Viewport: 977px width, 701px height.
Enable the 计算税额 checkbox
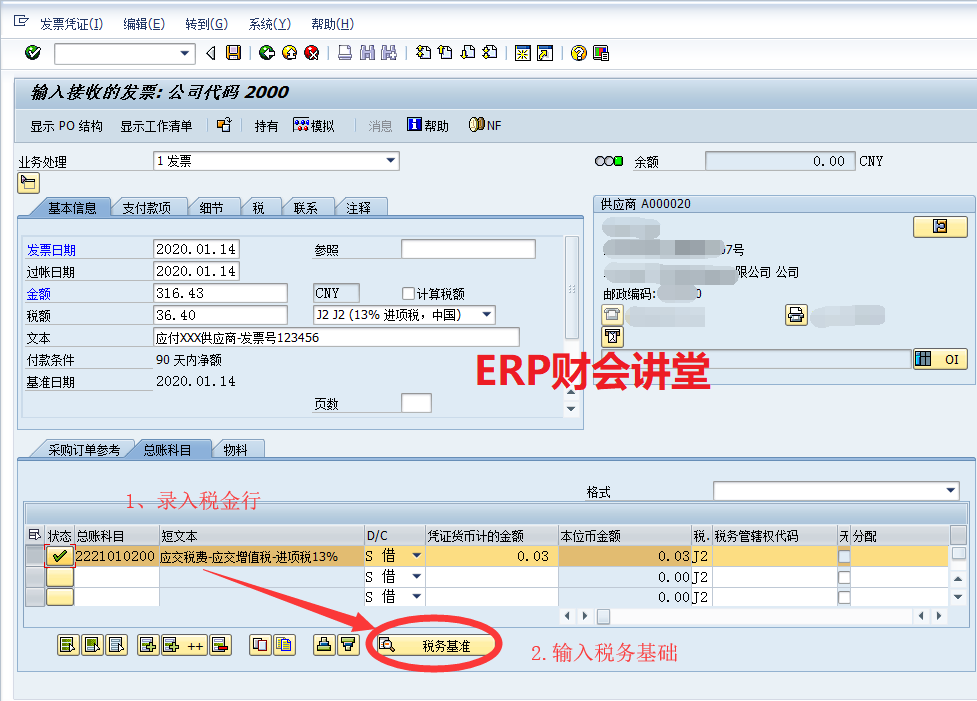[x=408, y=294]
